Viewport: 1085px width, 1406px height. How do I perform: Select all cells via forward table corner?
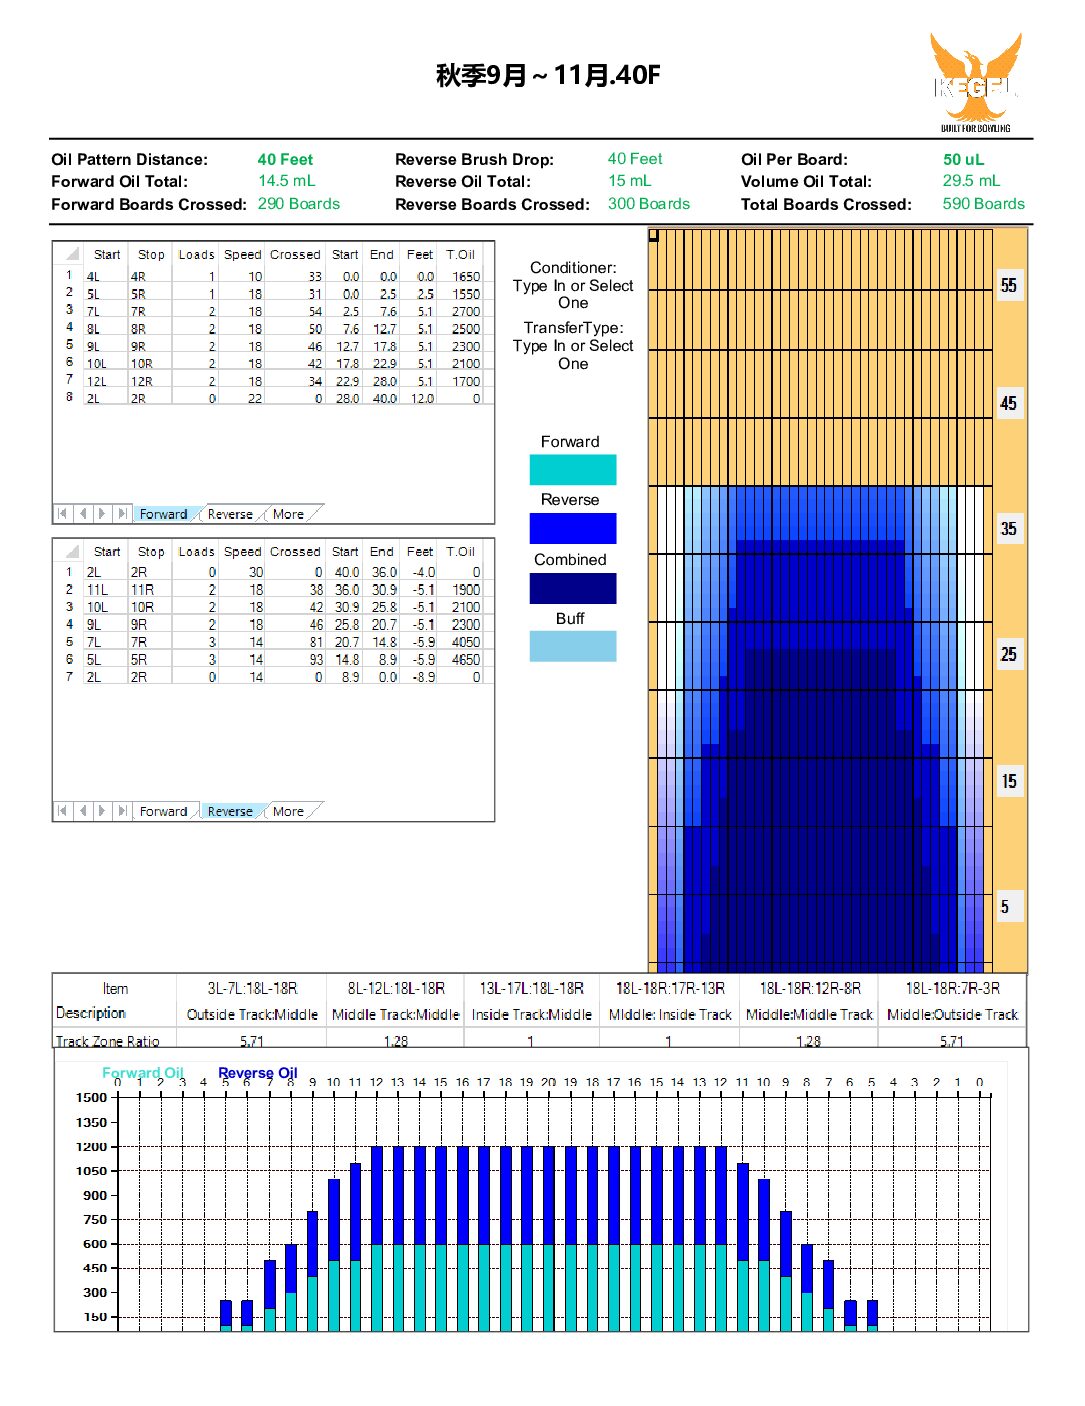tap(70, 254)
